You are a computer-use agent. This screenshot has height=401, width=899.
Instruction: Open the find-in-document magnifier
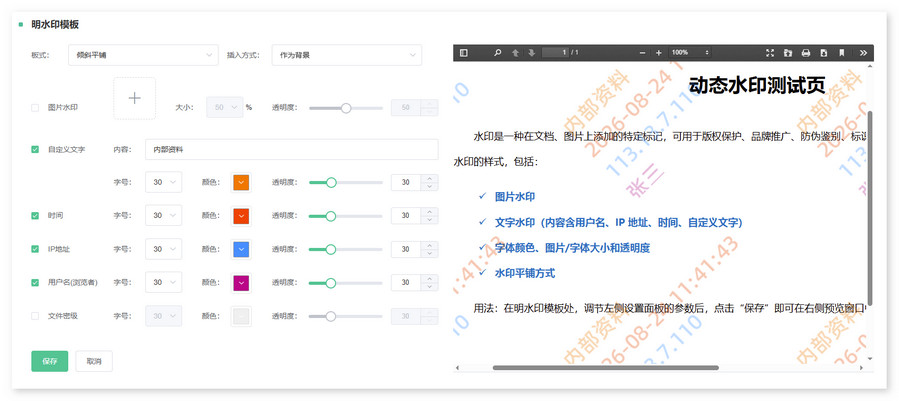(498, 53)
